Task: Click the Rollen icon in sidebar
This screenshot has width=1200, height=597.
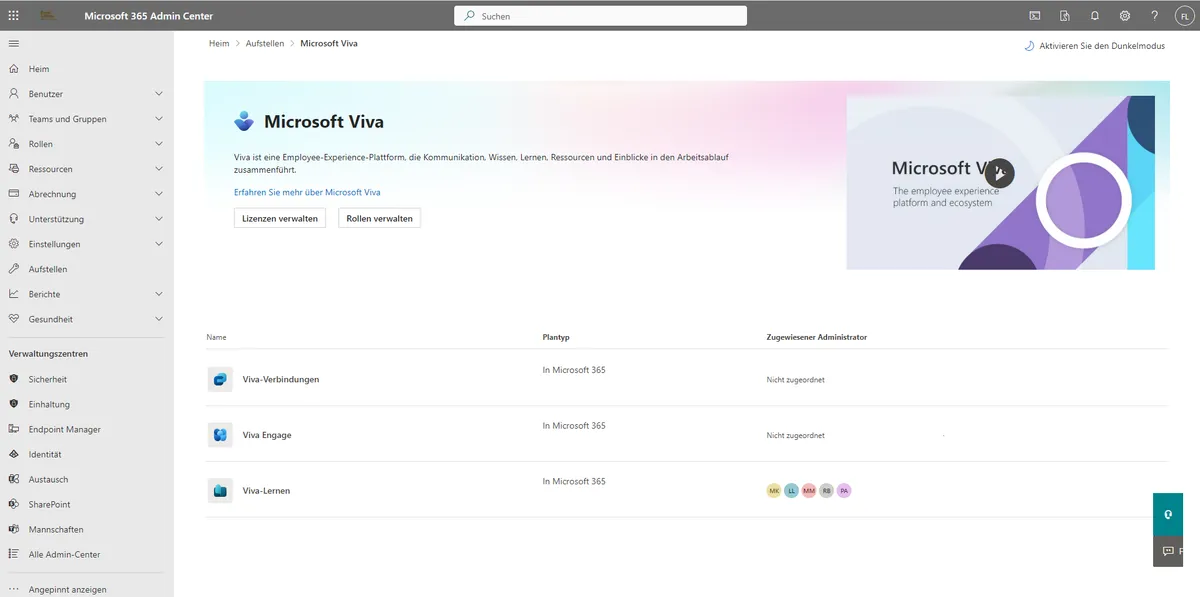Action: point(14,144)
